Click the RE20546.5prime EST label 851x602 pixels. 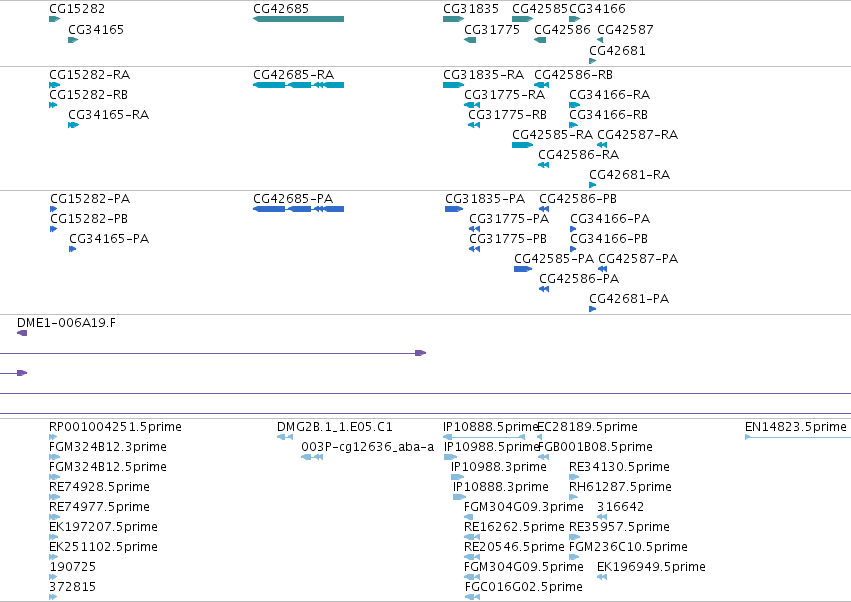click(x=514, y=548)
